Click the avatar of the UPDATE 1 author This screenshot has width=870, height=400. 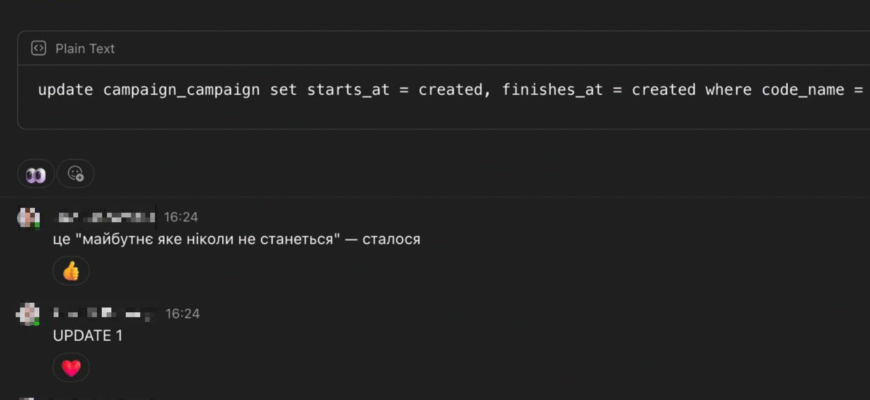(x=28, y=314)
